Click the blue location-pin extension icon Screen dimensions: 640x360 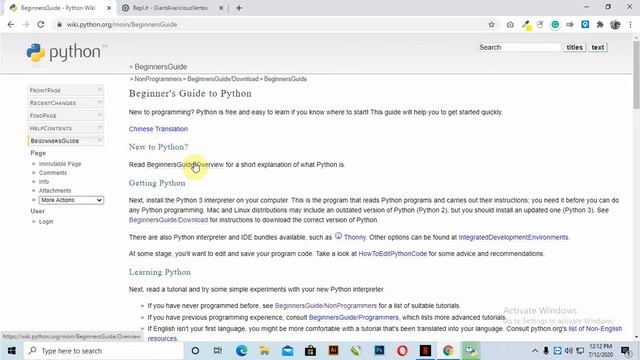pos(585,24)
